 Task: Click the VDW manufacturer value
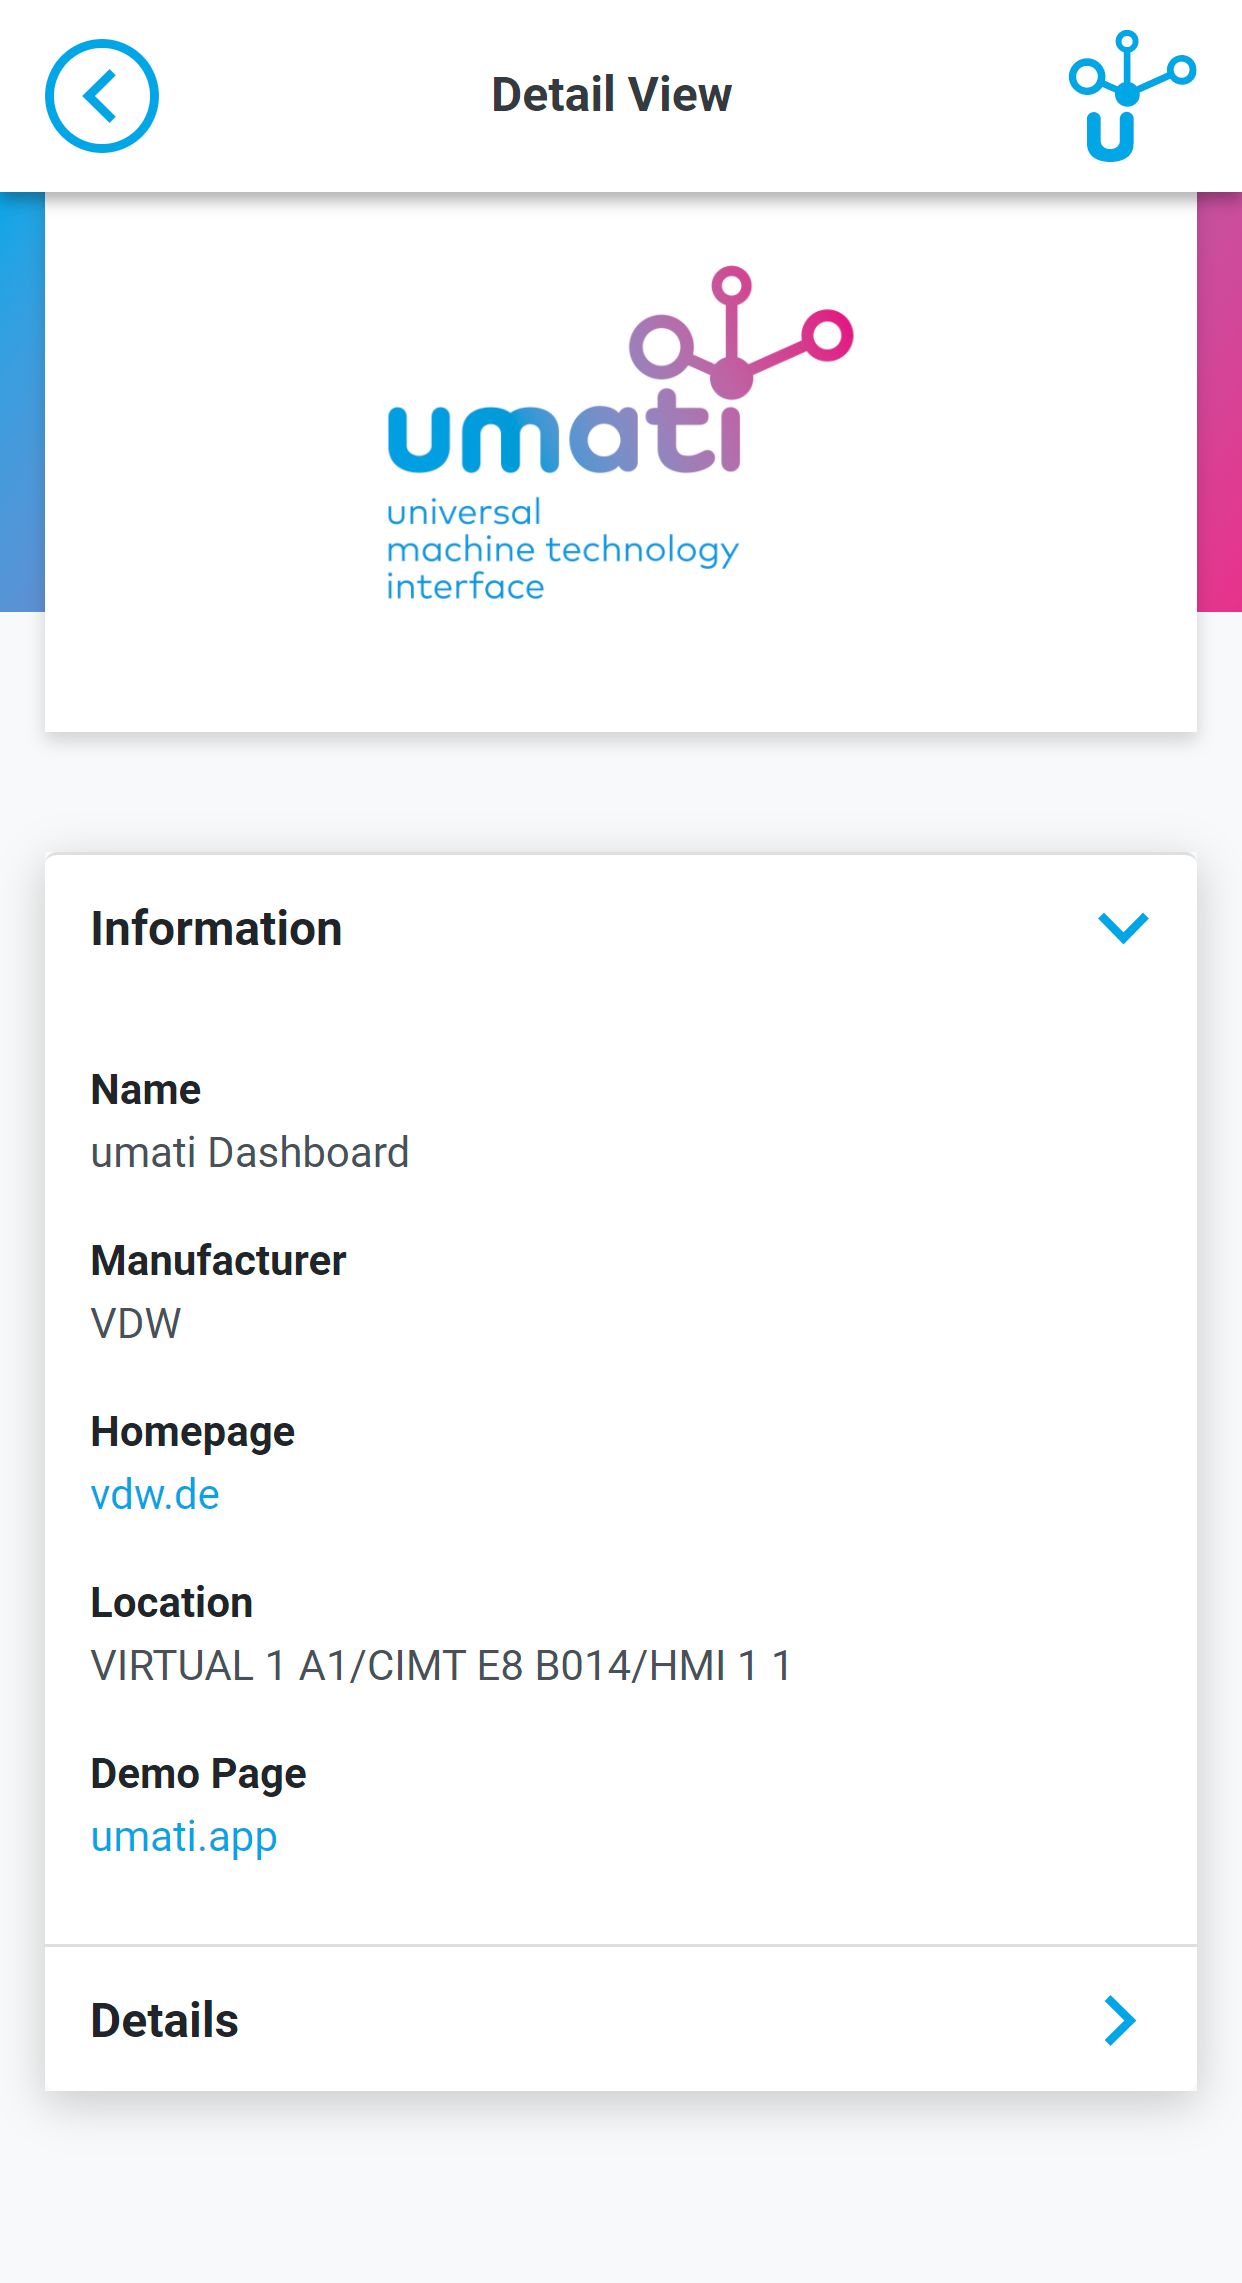(136, 1323)
